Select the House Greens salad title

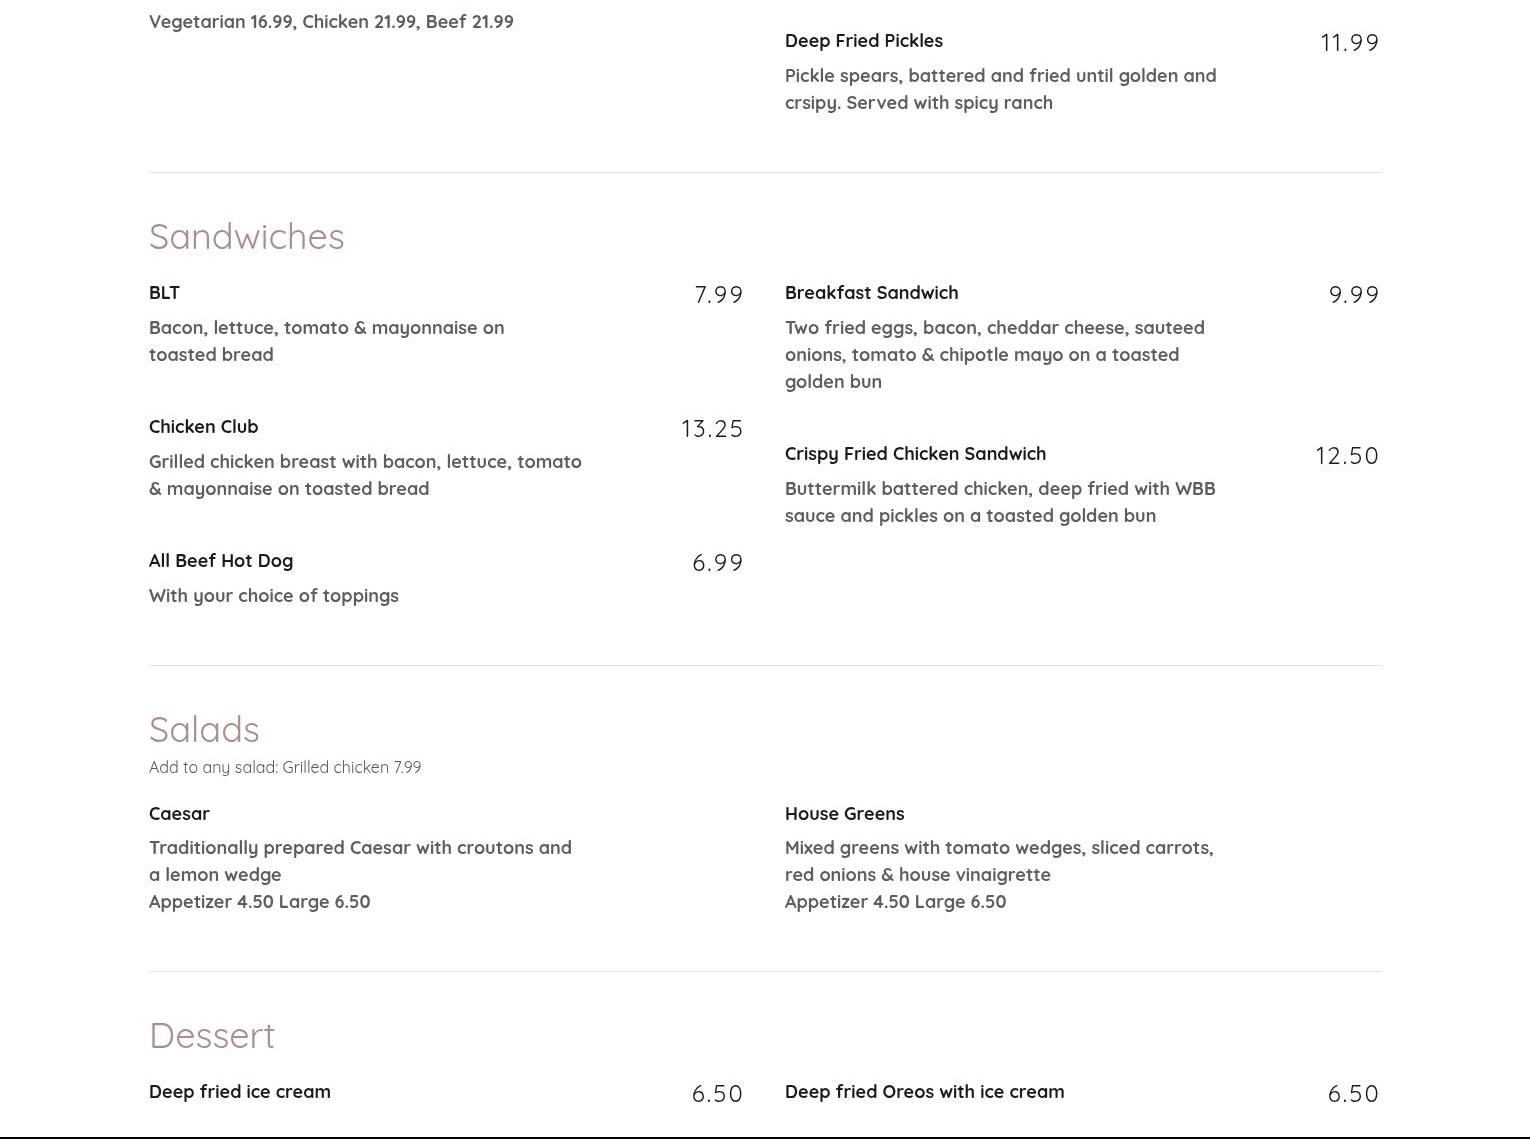845,814
